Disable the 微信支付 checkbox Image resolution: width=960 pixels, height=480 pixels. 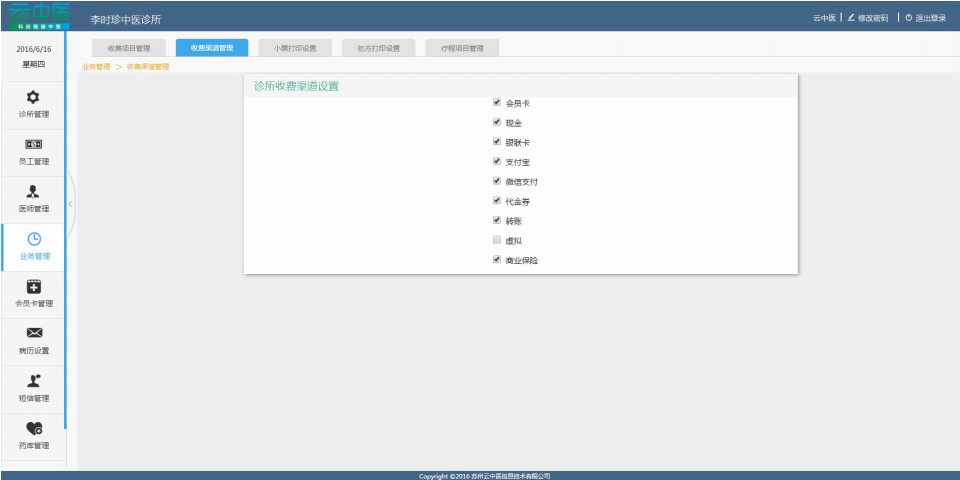497,181
